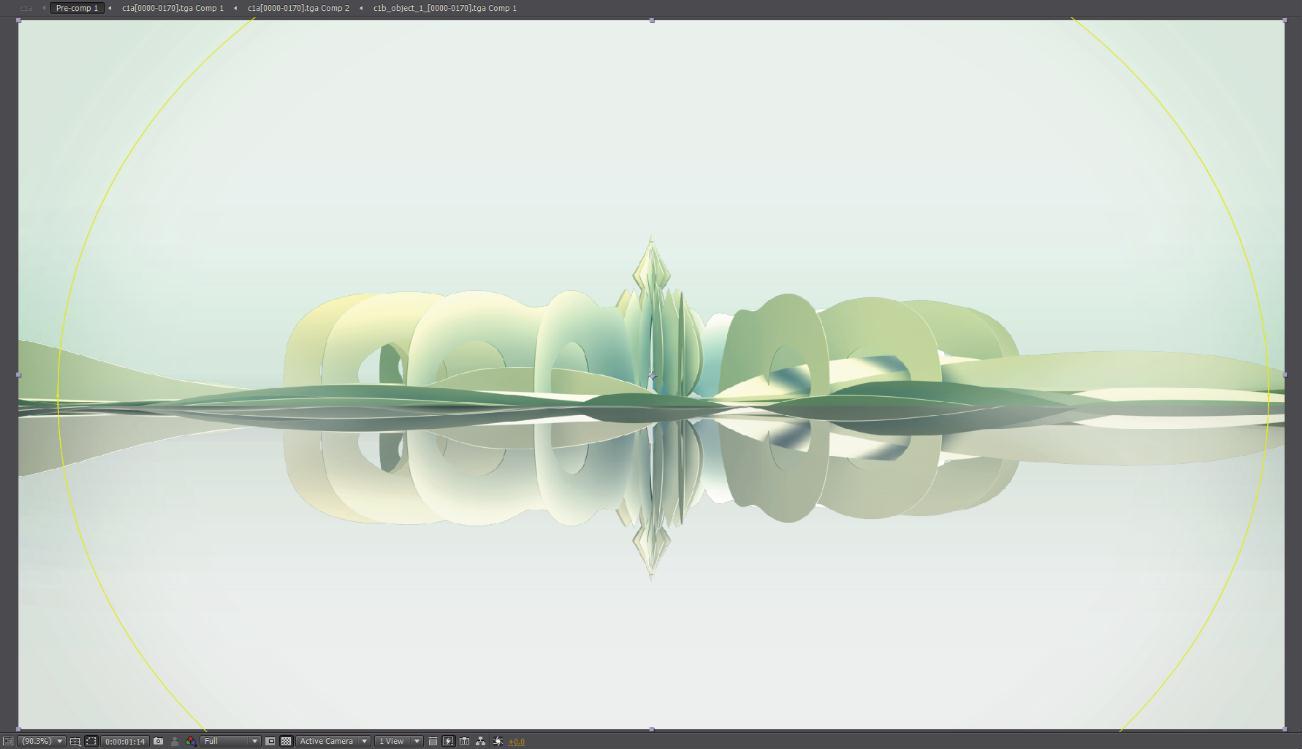The height and width of the screenshot is (749, 1302).
Task: Toggle region of interest button
Action: point(270,741)
